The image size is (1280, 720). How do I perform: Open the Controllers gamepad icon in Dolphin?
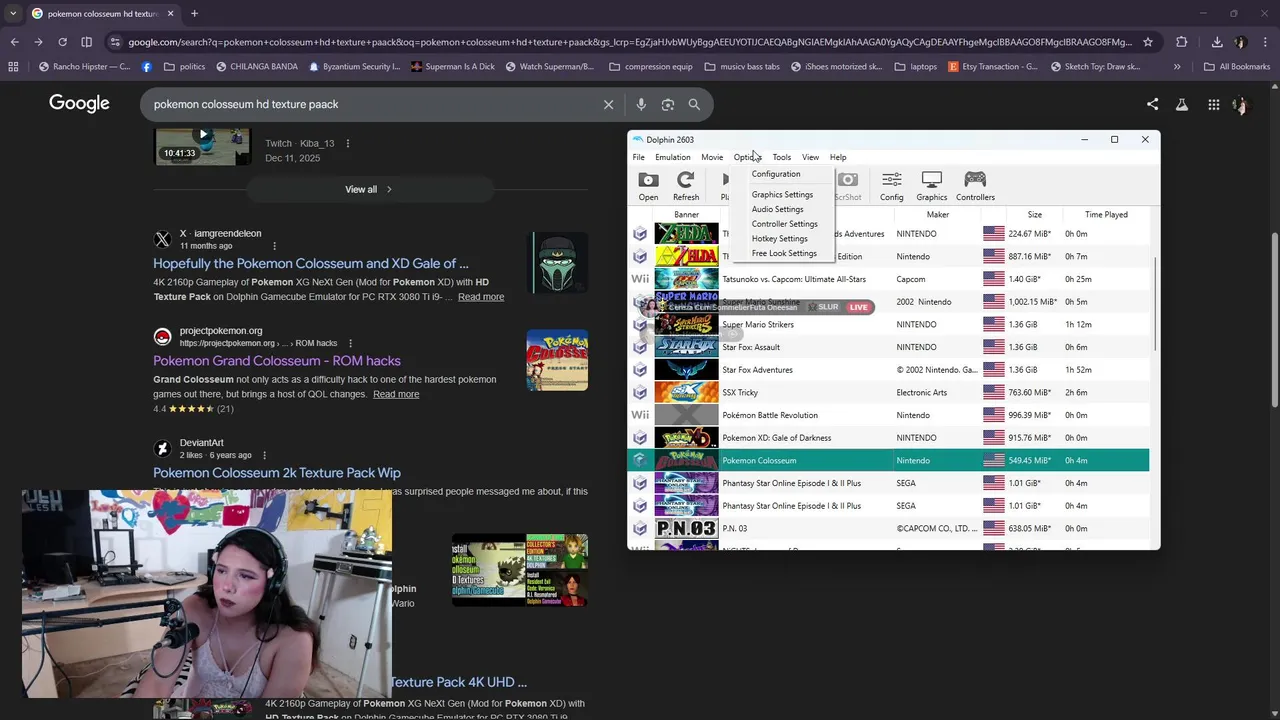click(974, 181)
